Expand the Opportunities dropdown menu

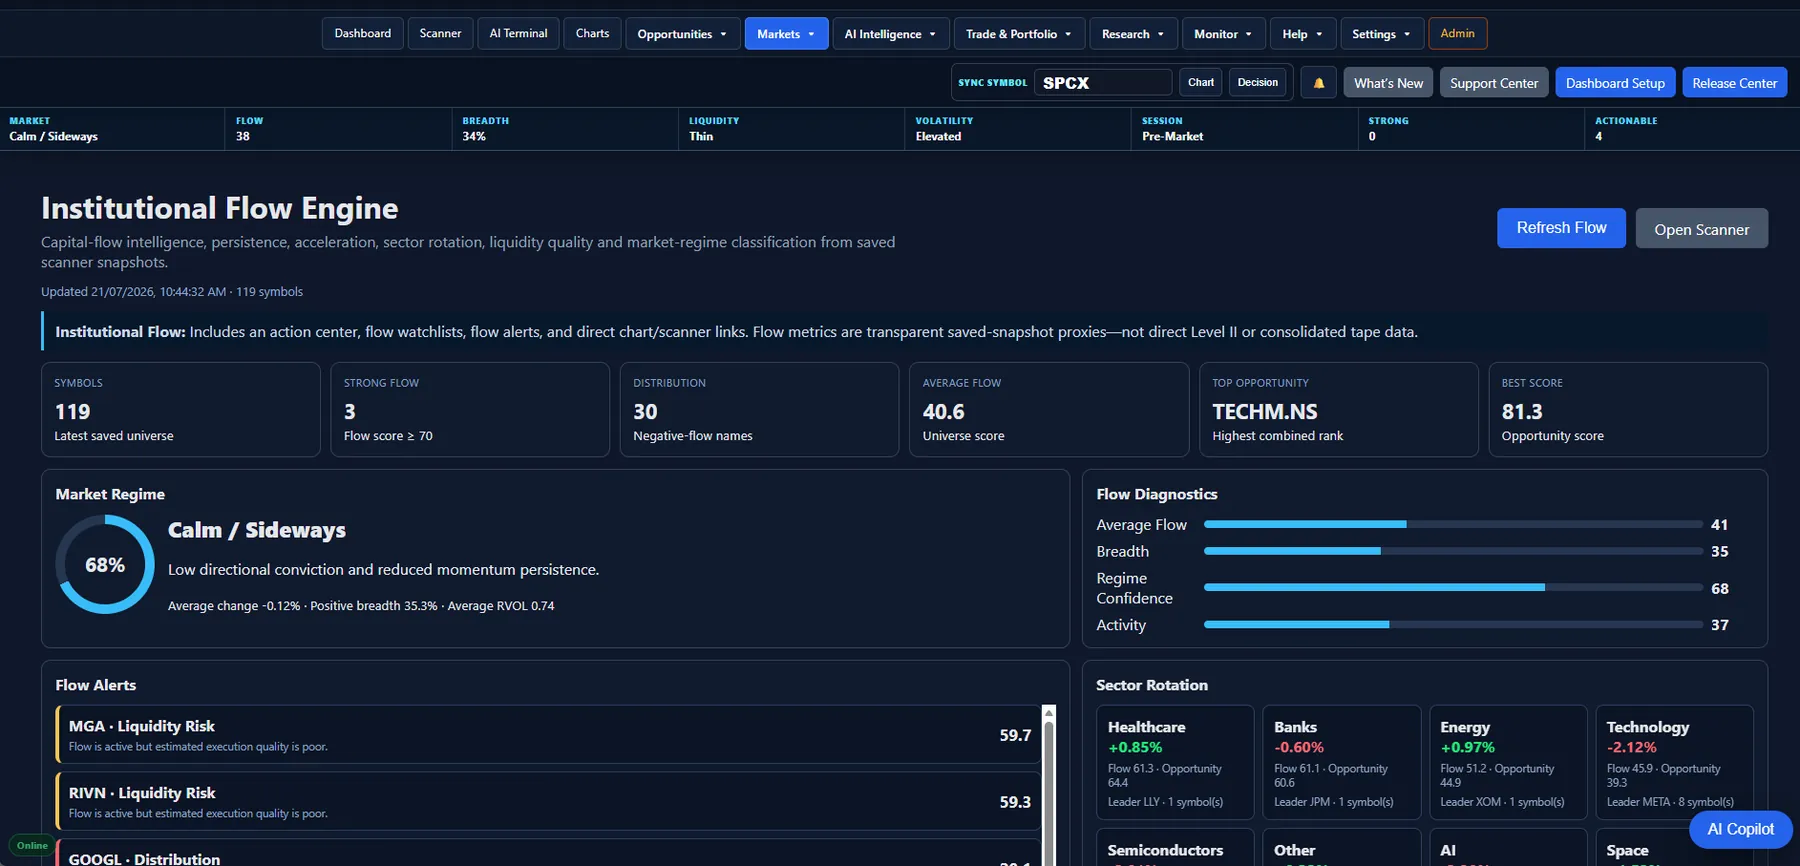683,34
